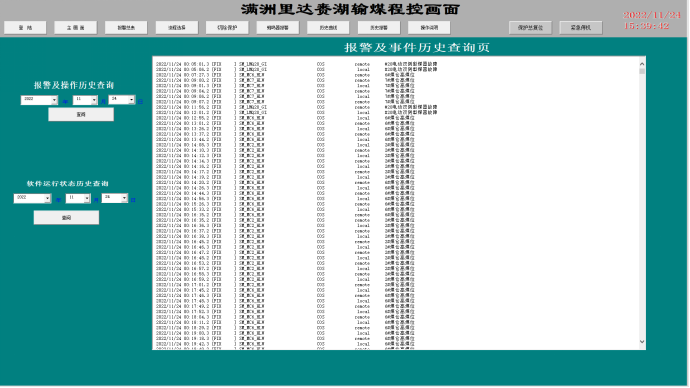This screenshot has width=690, height=388.
Task: Open the button left of 切除保护
Action: (176, 27)
